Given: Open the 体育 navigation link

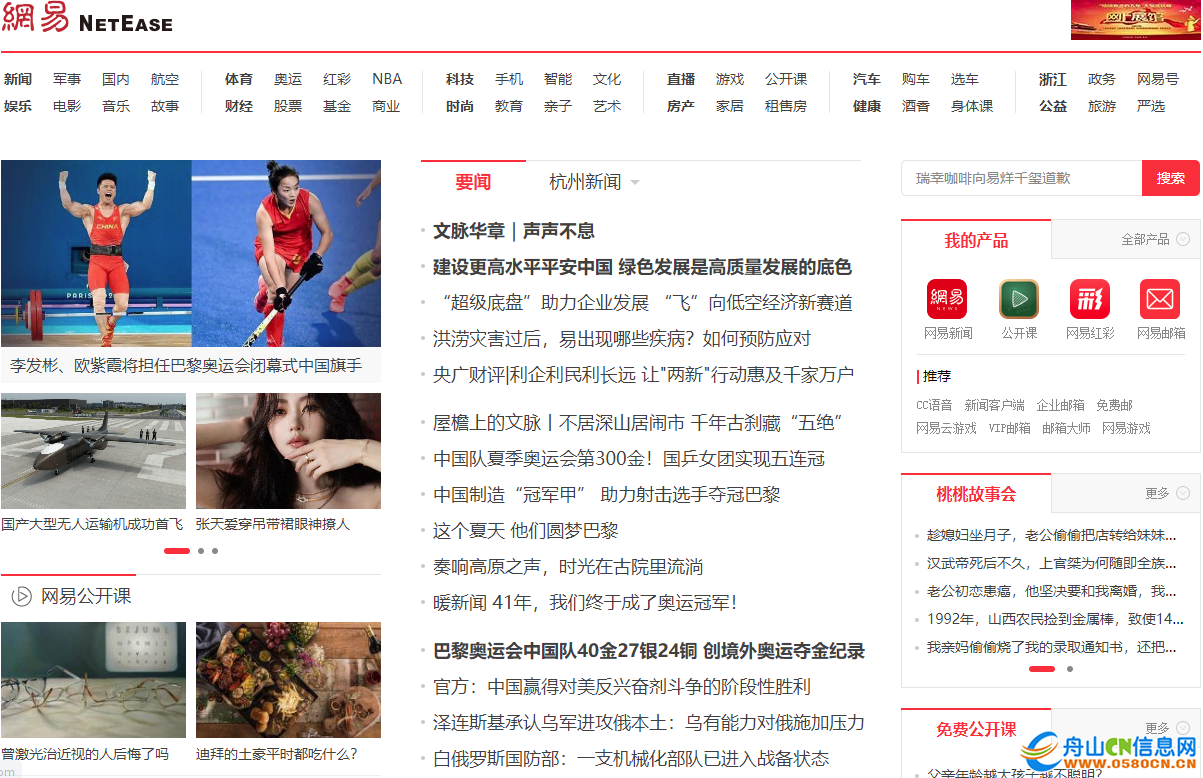Looking at the screenshot, I should 239,79.
